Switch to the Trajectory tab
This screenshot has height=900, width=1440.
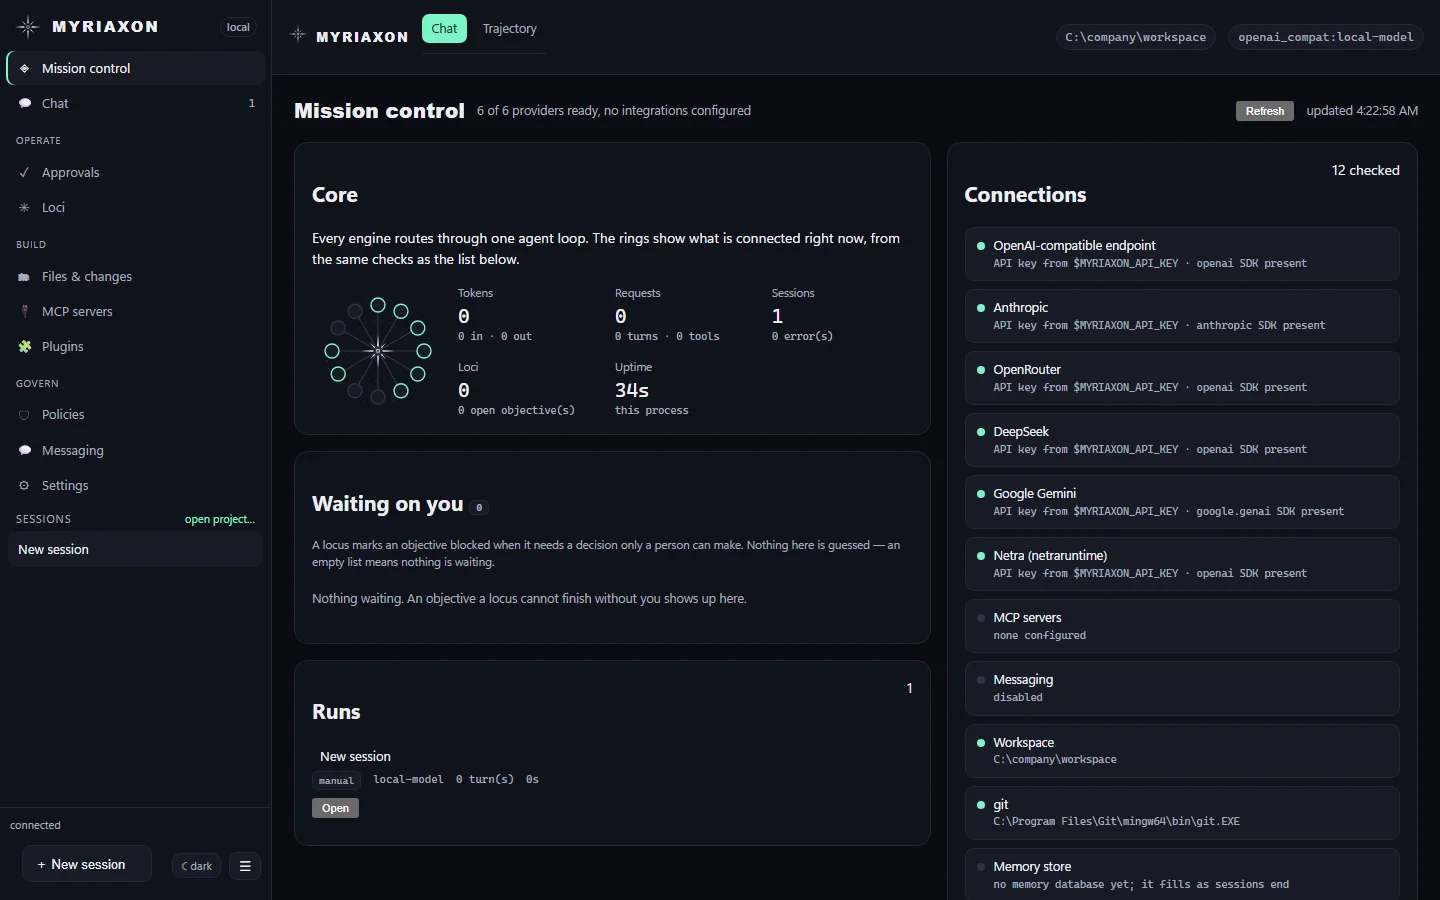click(510, 28)
